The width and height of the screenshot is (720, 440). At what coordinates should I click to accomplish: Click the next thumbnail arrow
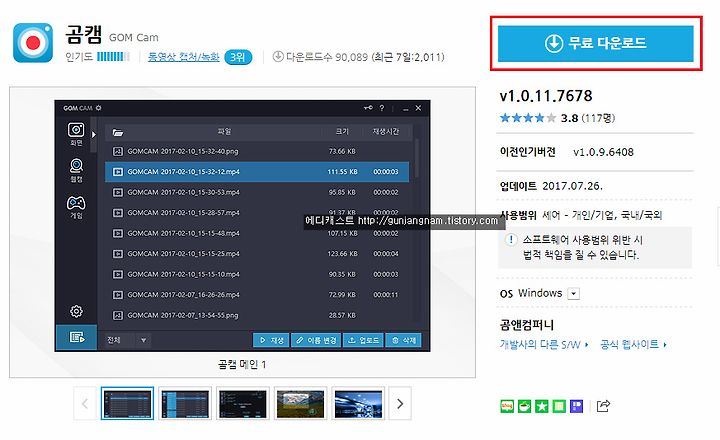coord(400,404)
